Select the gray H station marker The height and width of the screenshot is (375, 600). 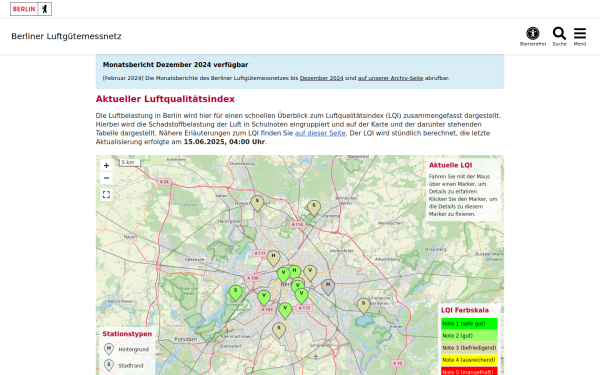click(328, 287)
